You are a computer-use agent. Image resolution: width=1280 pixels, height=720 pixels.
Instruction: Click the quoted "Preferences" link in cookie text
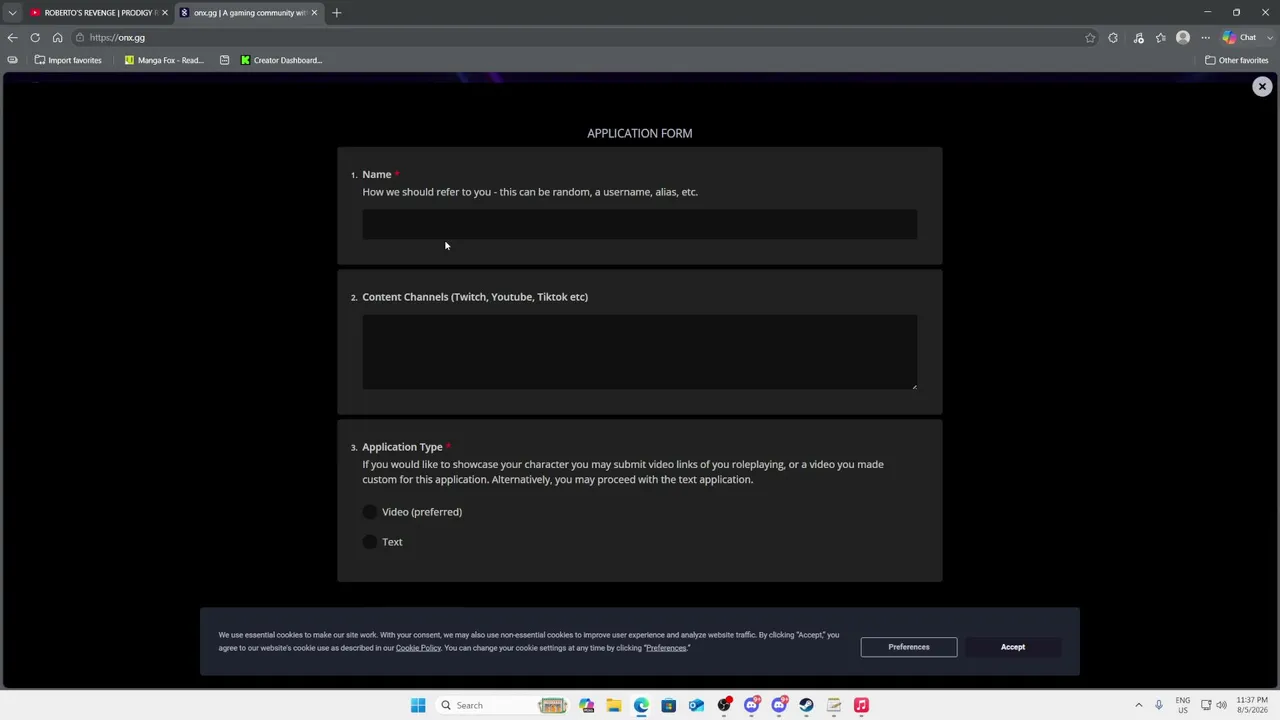[x=666, y=648]
